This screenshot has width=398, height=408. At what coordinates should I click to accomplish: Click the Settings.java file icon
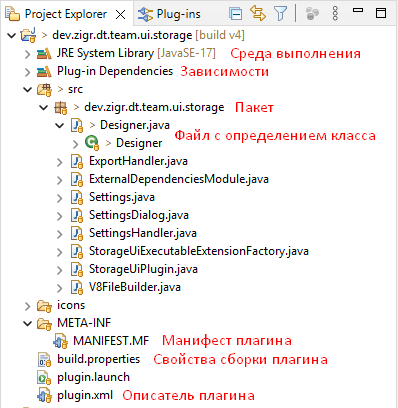click(x=77, y=198)
